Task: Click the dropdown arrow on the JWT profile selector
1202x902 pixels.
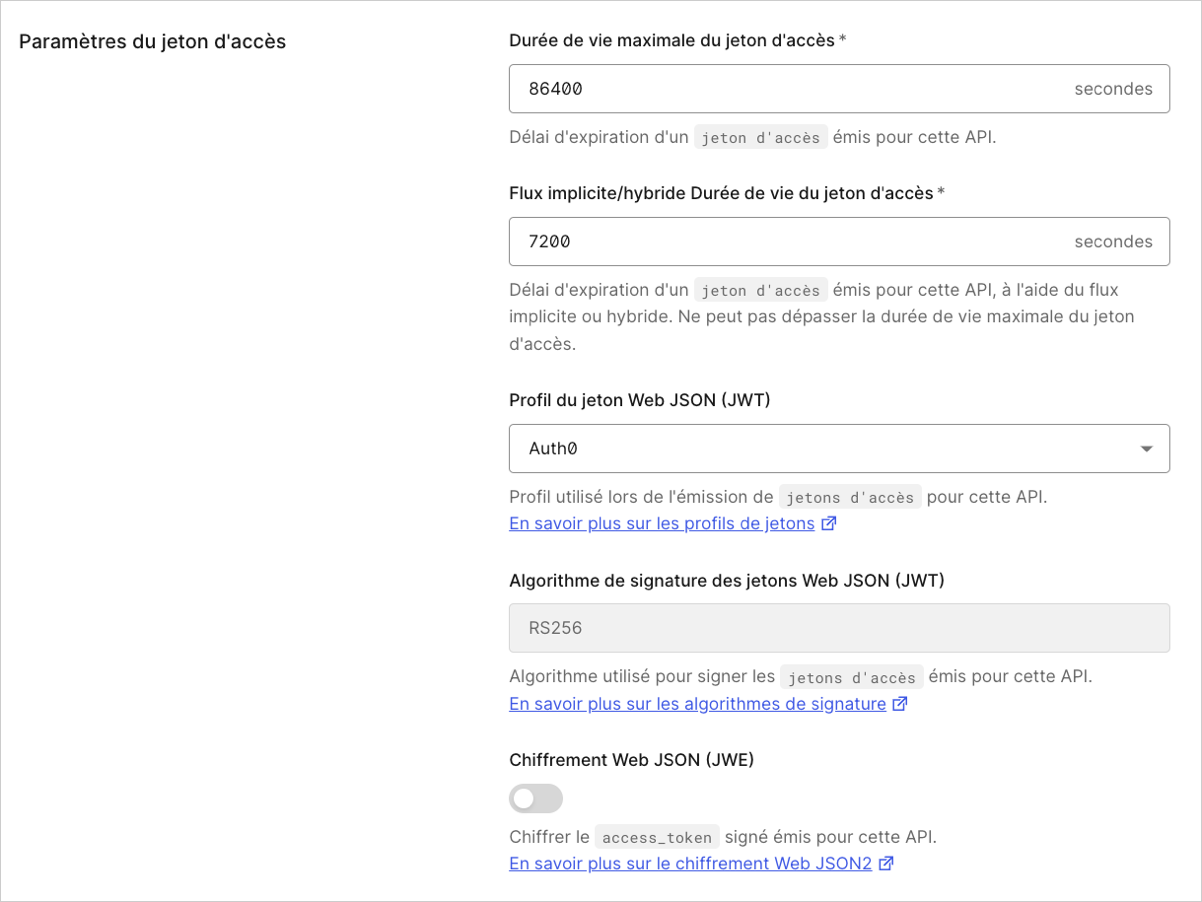Action: 1146,448
